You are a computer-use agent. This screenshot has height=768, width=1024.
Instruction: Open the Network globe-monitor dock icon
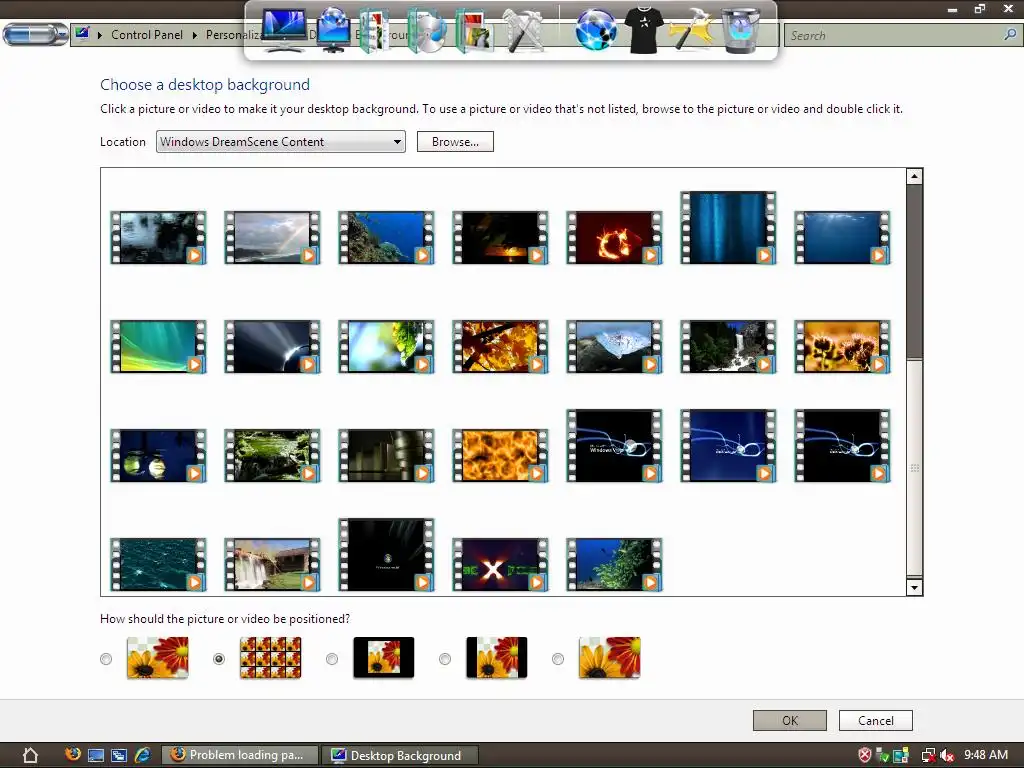coord(334,30)
